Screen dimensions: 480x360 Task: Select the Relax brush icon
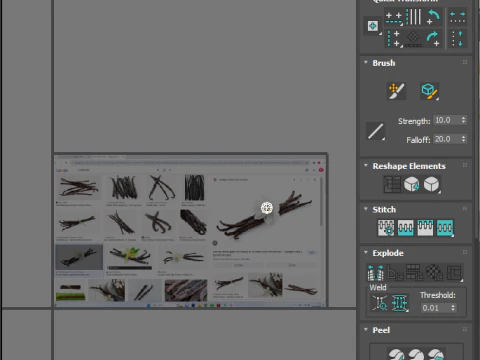pos(430,91)
